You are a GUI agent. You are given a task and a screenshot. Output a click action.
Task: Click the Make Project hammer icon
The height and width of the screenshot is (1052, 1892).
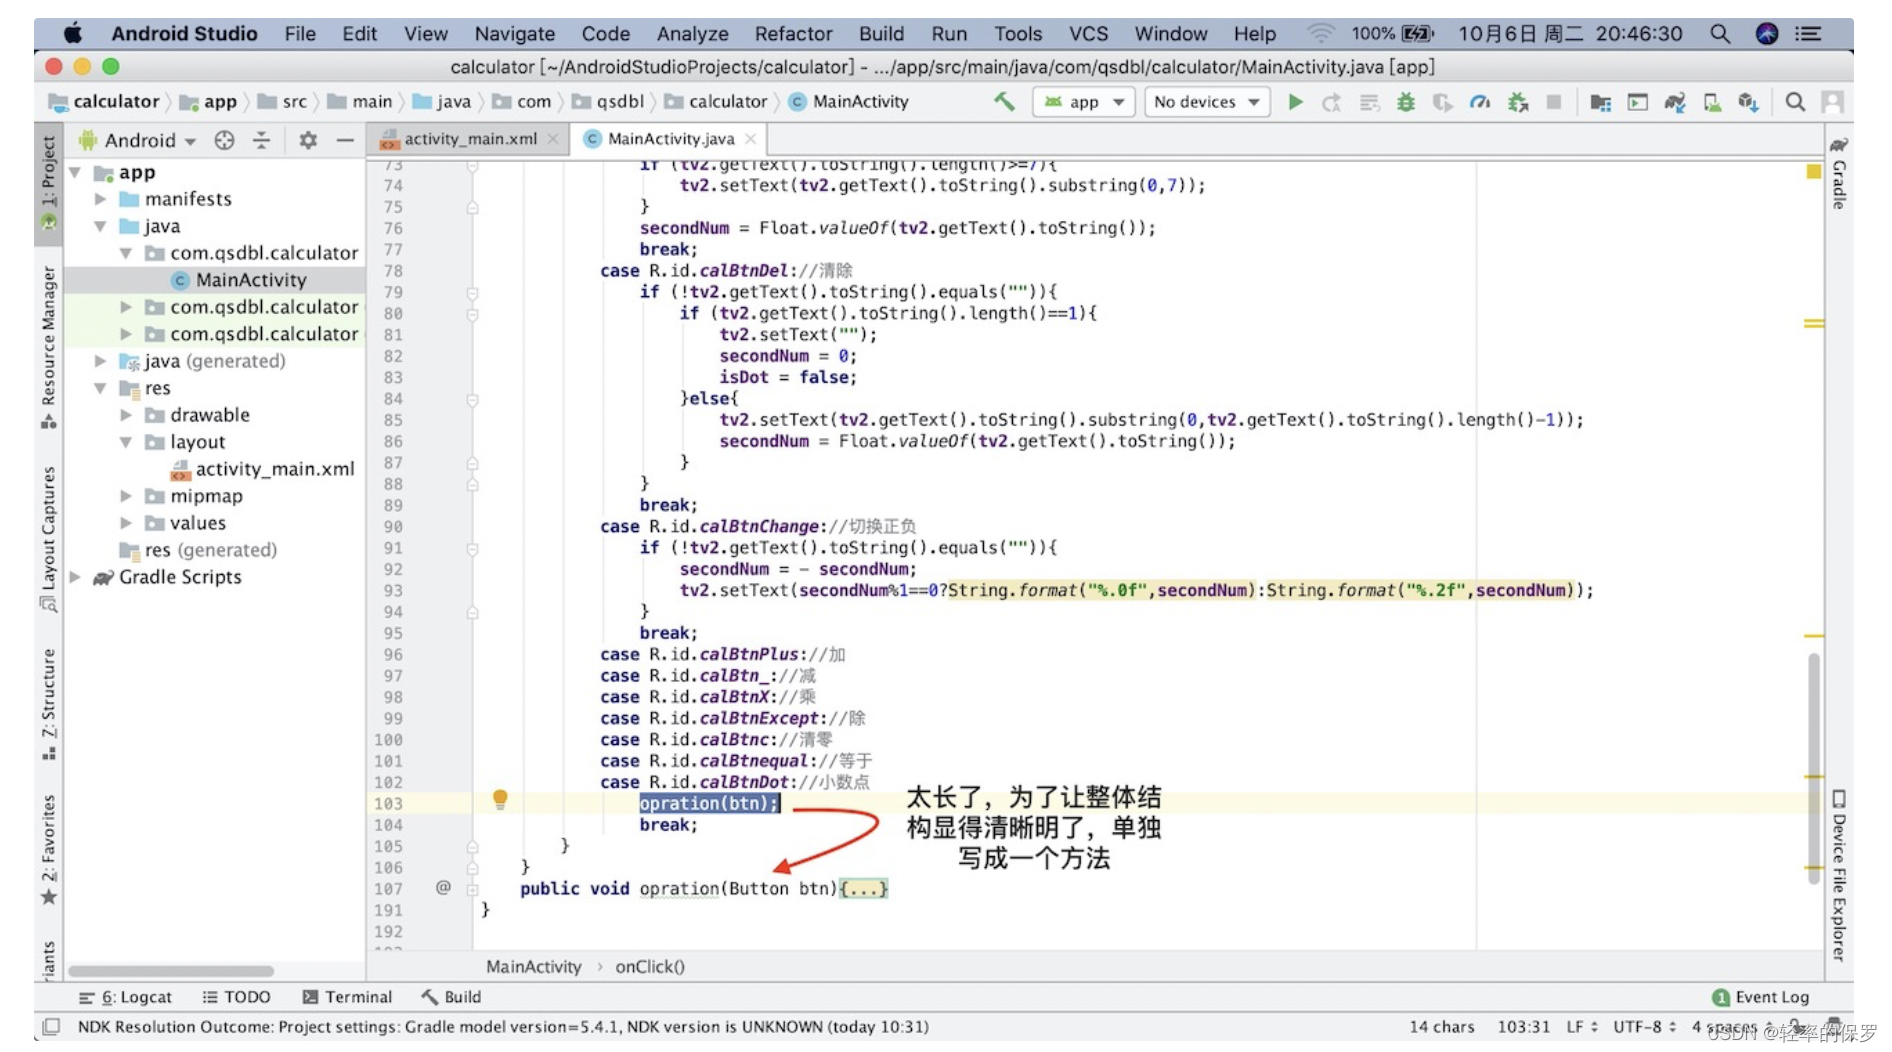click(x=1004, y=101)
